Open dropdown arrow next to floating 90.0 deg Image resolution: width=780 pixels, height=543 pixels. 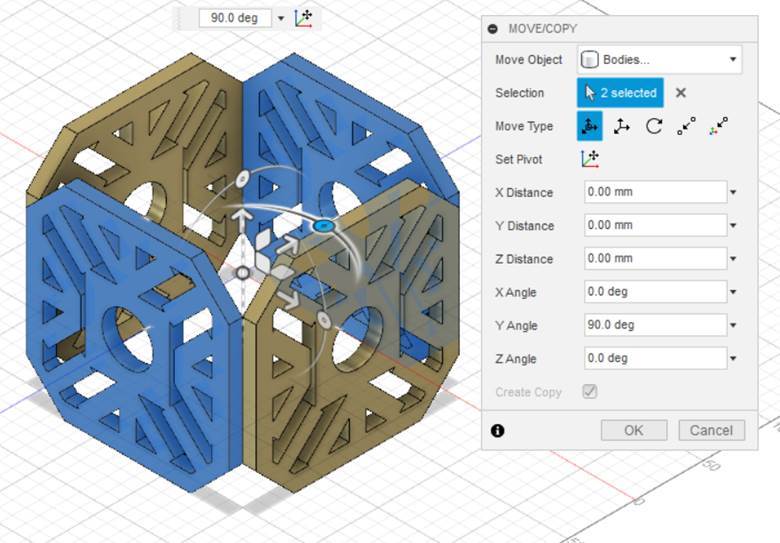point(281,18)
